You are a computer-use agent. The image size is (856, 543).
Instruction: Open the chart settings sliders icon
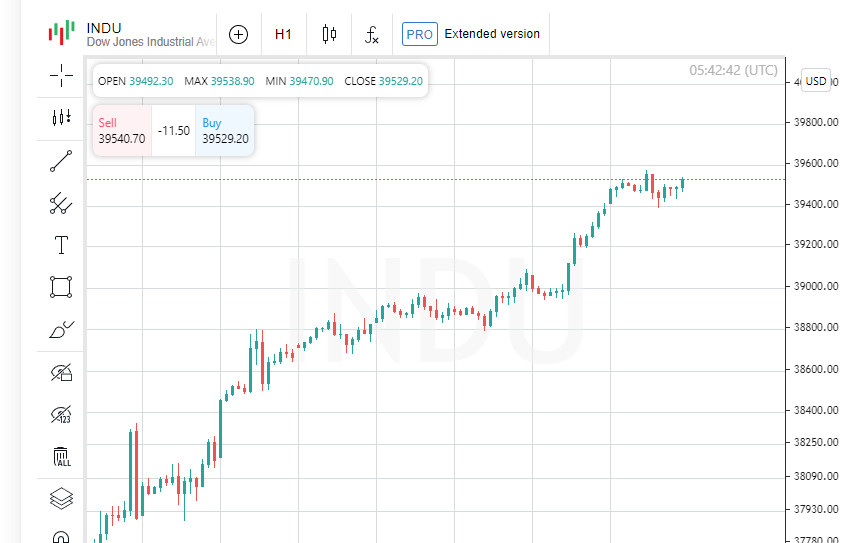pos(61,117)
